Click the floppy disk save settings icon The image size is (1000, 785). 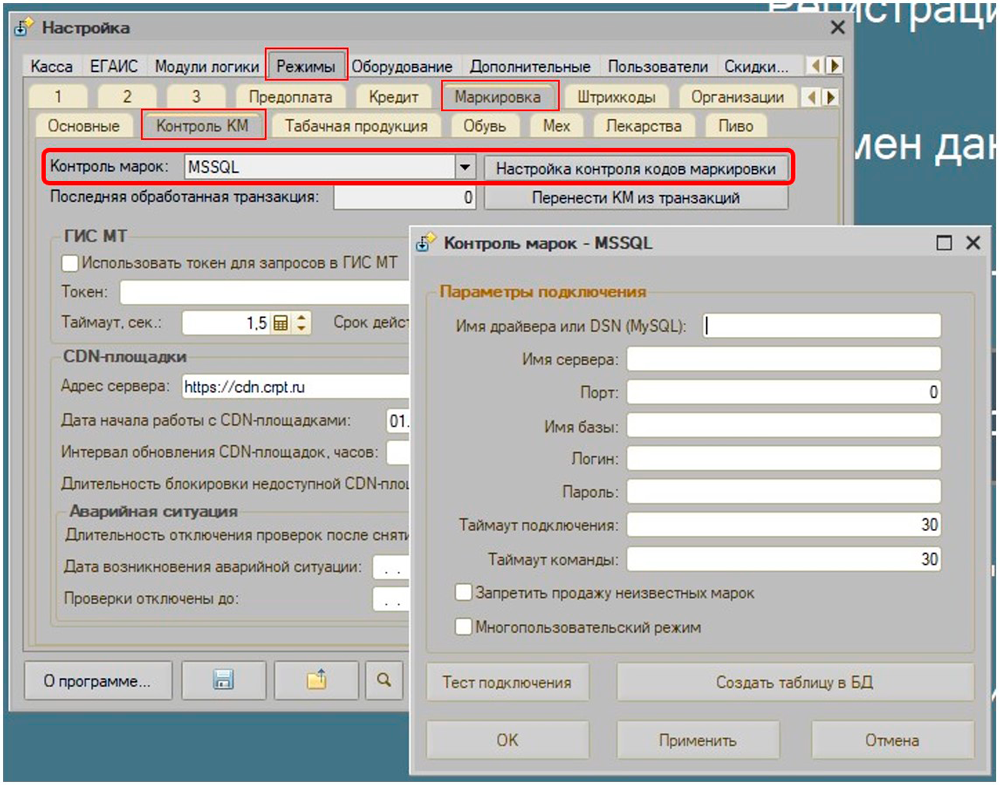[x=223, y=681]
